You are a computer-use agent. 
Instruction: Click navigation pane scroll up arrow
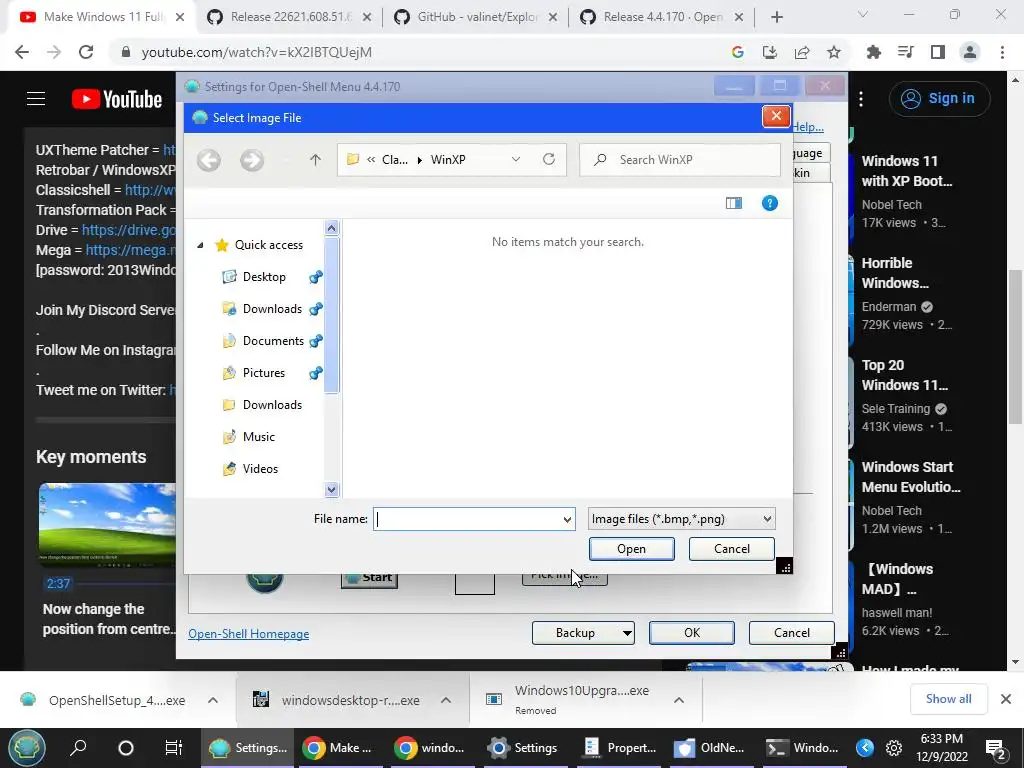pyautogui.click(x=332, y=228)
